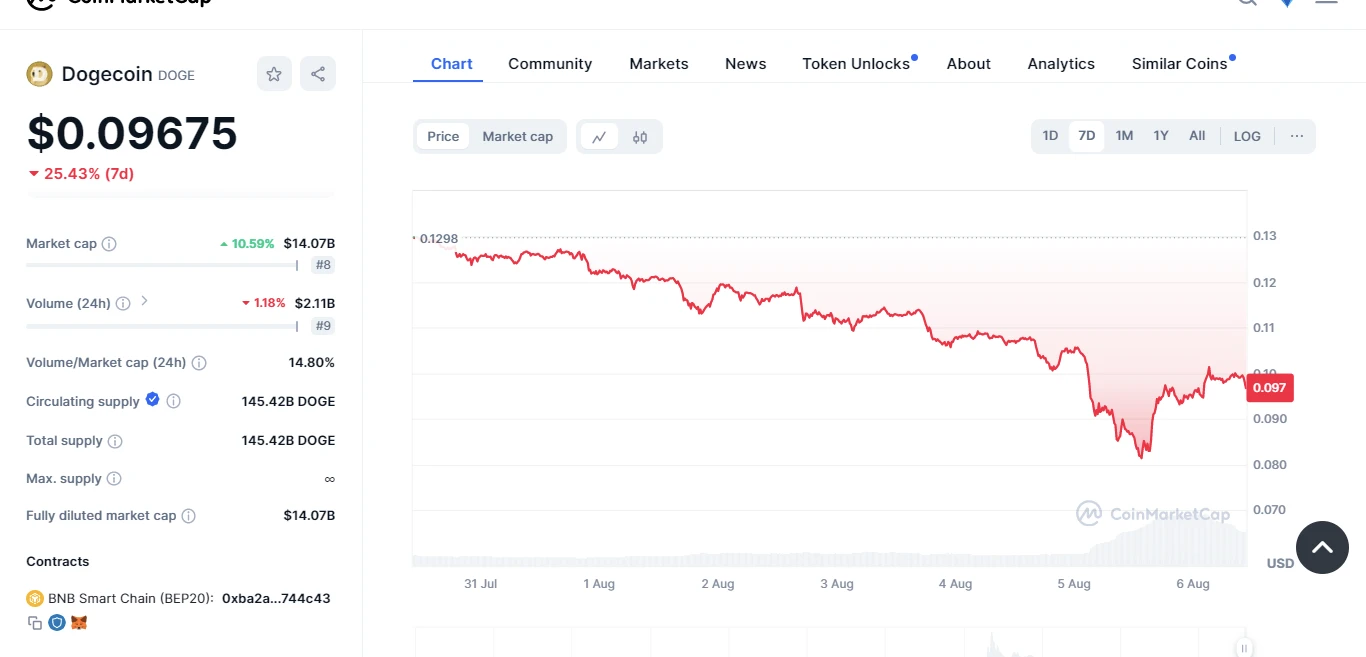Open the hamburger menu in header
Viewport: 1366px width, 657px height.
coord(1326,2)
